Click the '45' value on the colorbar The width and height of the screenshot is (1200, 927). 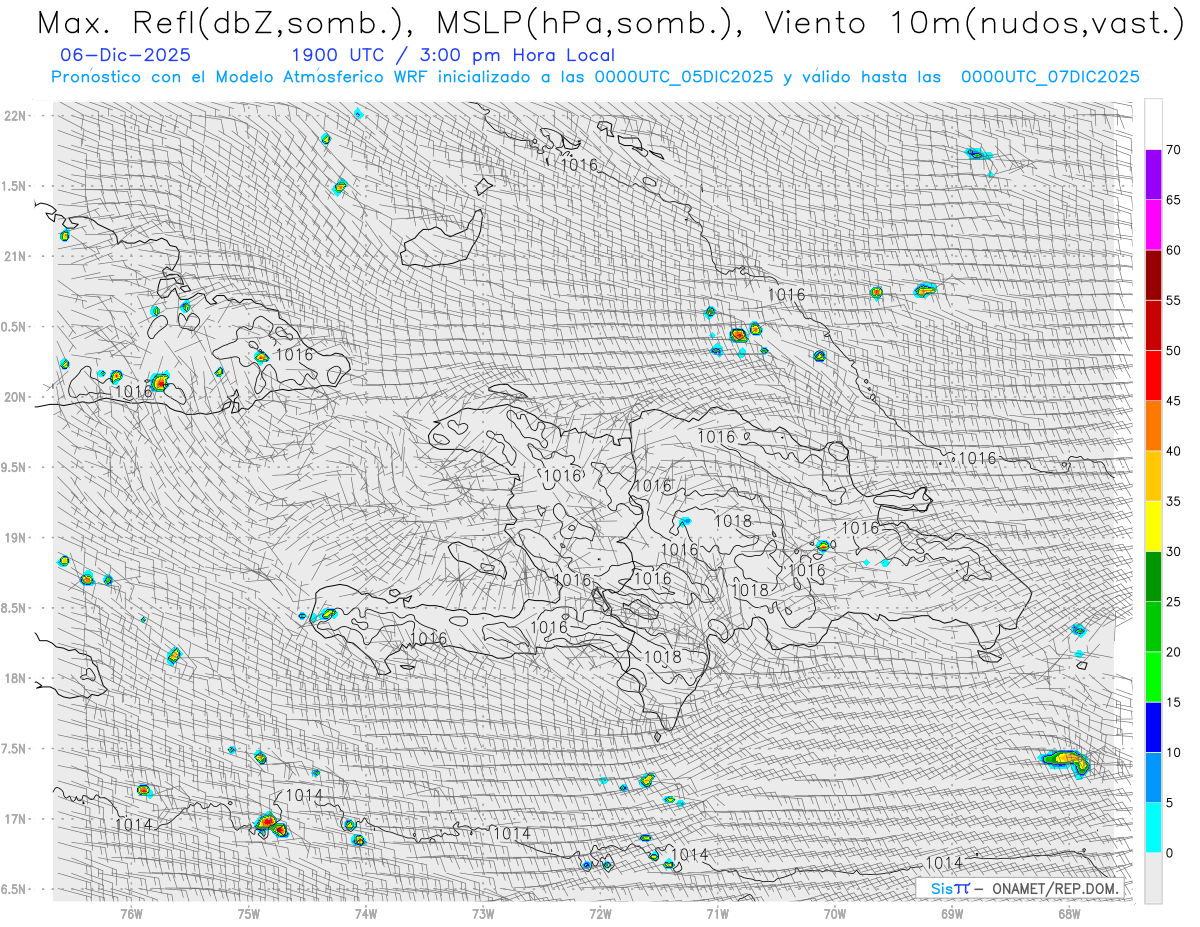[1174, 401]
